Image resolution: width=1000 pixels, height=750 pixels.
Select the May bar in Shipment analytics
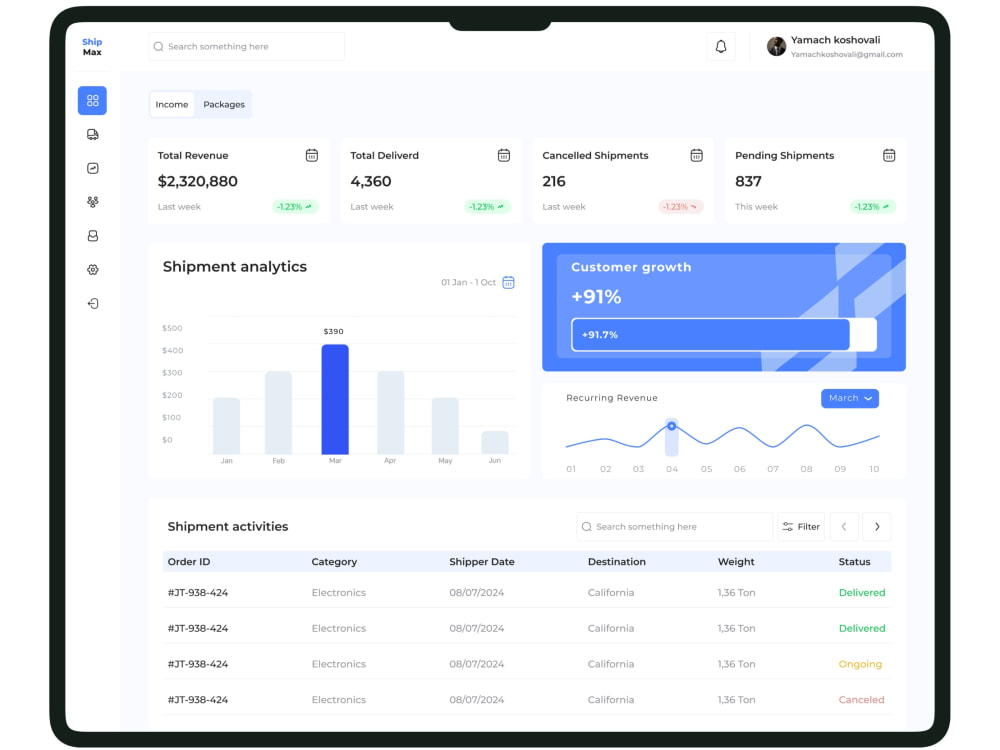pyautogui.click(x=445, y=426)
